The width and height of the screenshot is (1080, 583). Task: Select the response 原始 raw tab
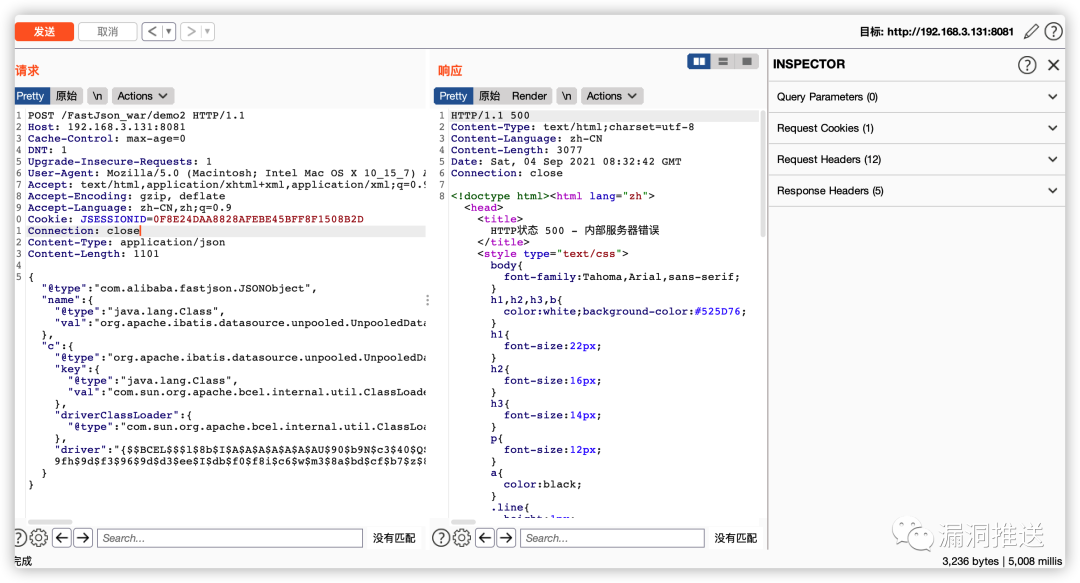pos(489,96)
